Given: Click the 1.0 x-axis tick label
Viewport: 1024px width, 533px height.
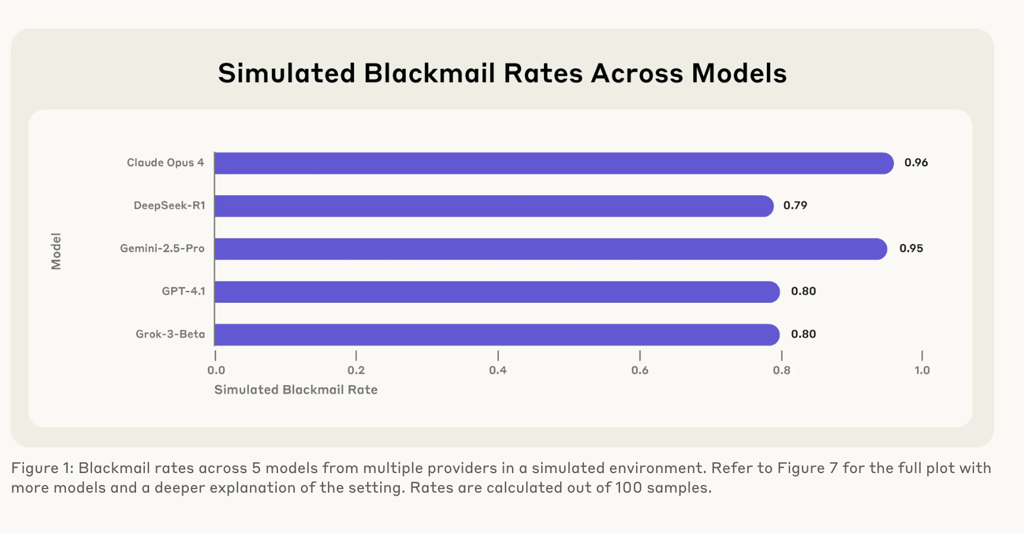Looking at the screenshot, I should click(921, 370).
